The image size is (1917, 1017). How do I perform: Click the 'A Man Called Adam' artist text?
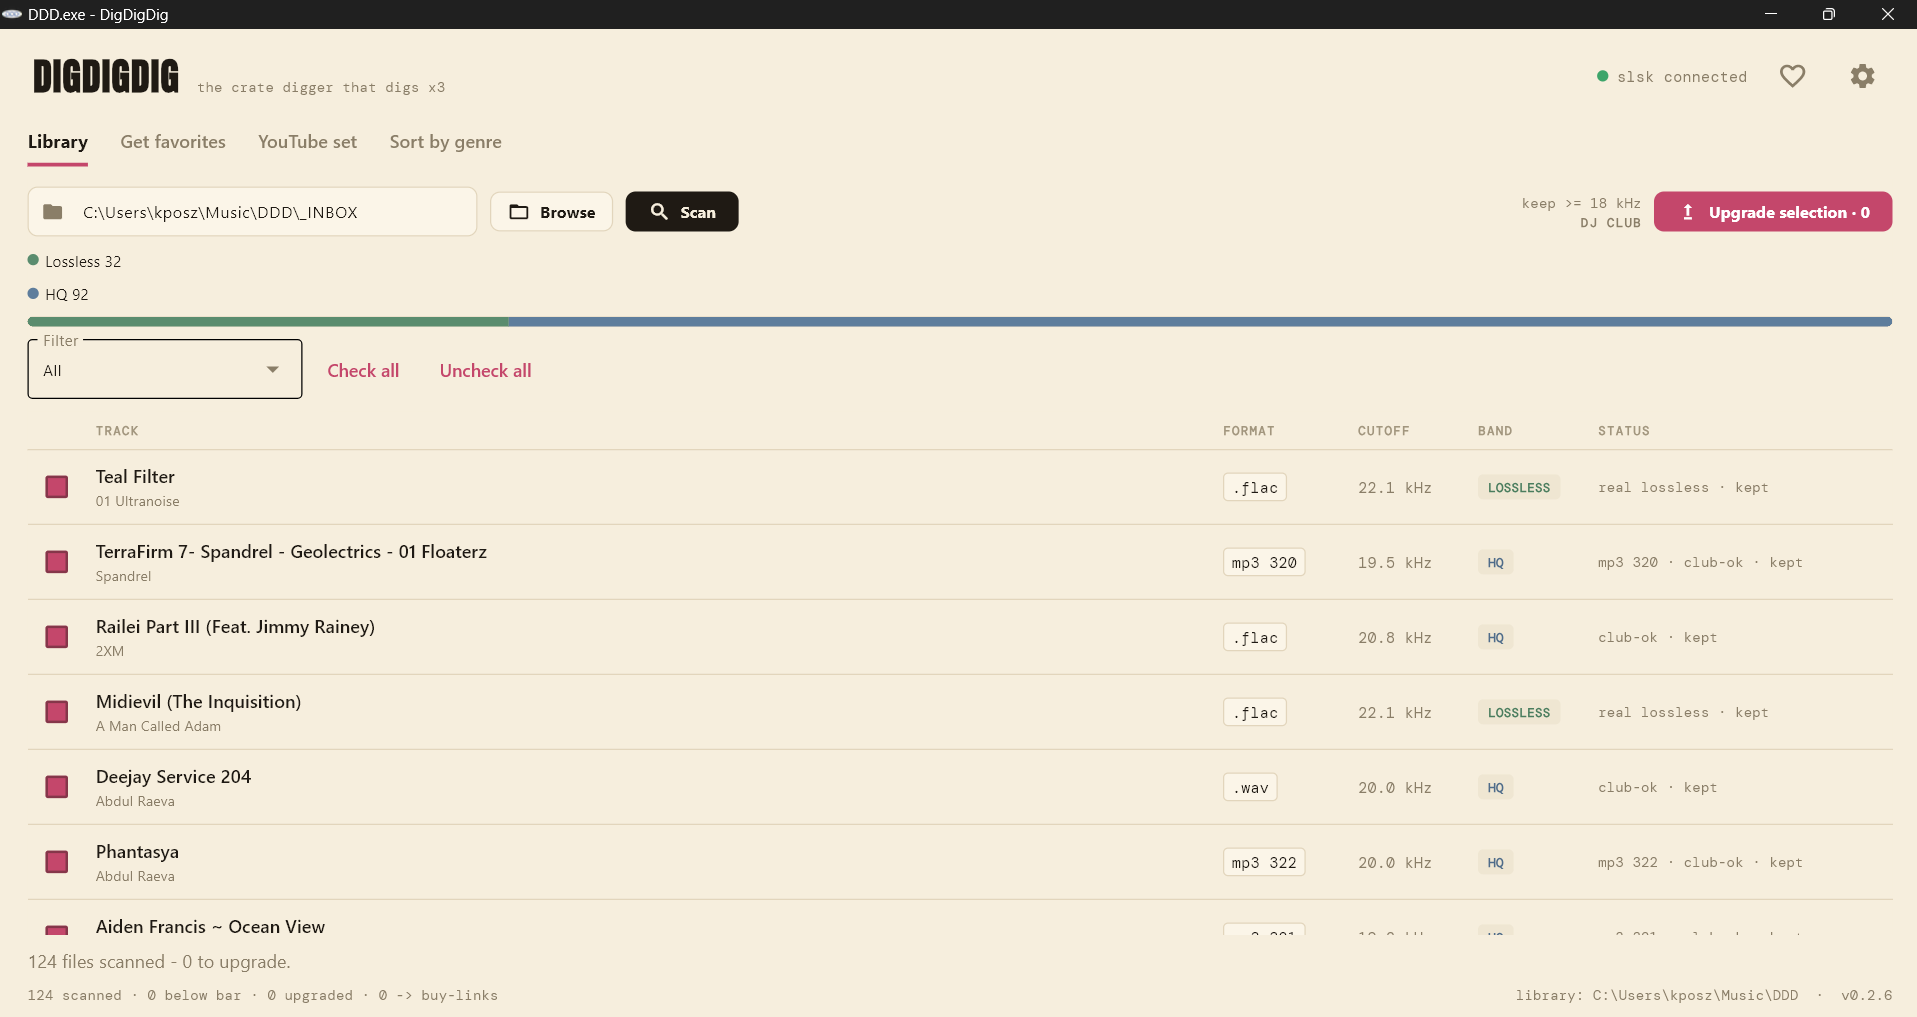coord(158,727)
